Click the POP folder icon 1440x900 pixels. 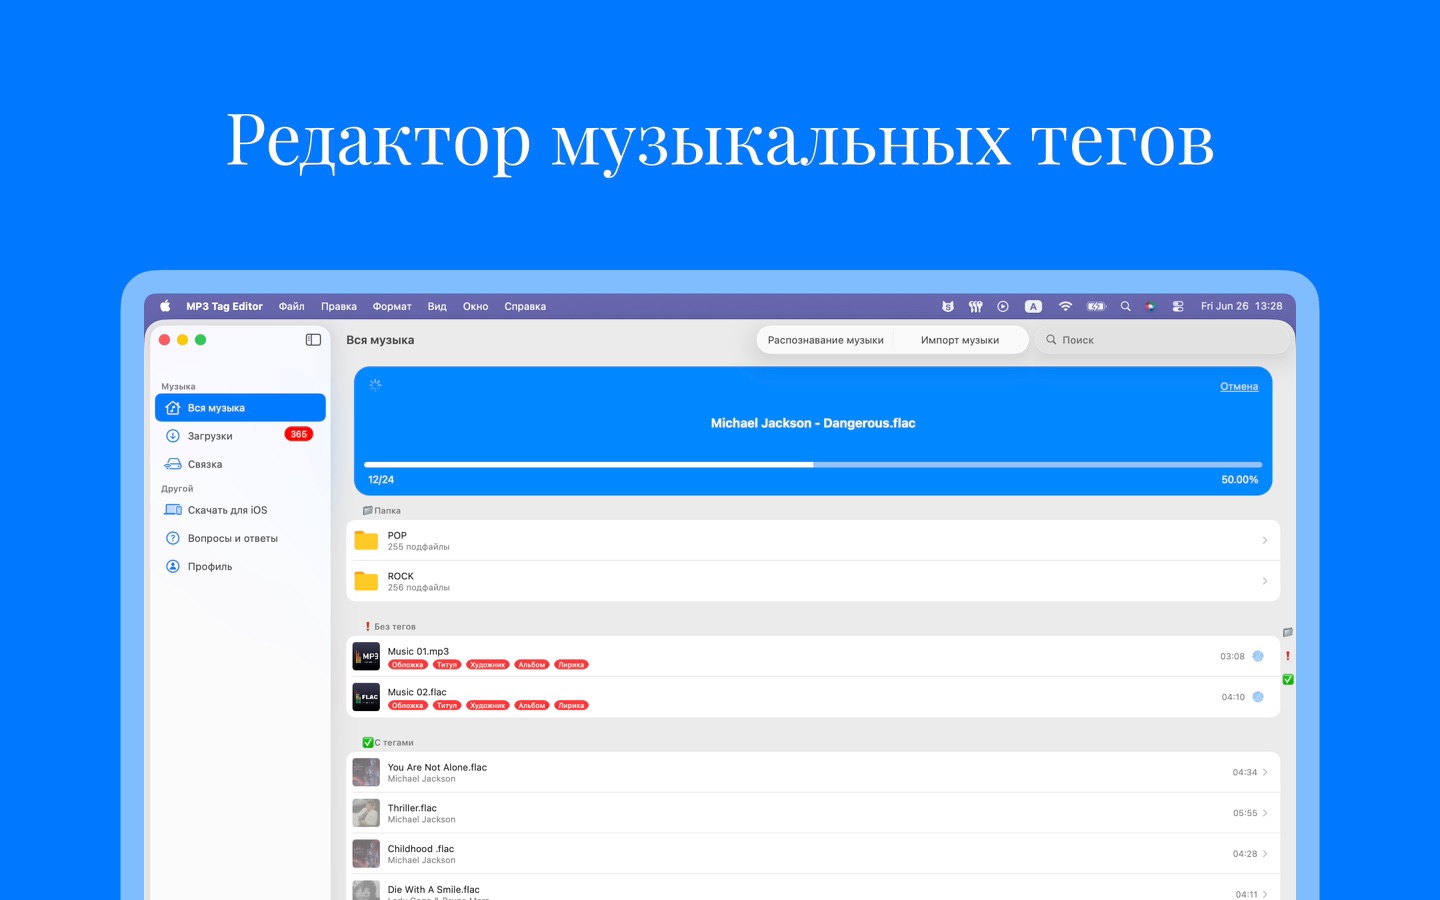[366, 541]
